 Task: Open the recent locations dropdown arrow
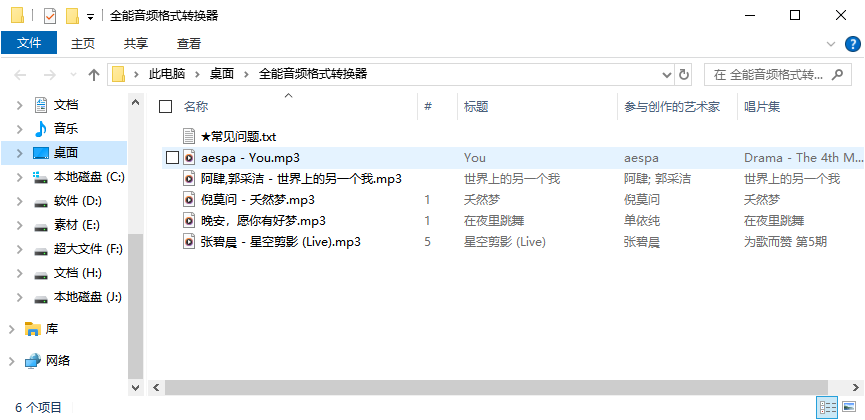(x=73, y=75)
